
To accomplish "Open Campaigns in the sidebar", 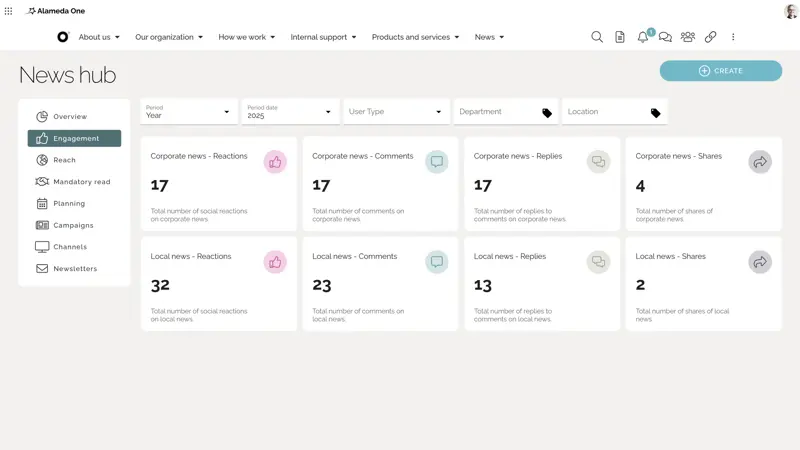I will click(74, 225).
